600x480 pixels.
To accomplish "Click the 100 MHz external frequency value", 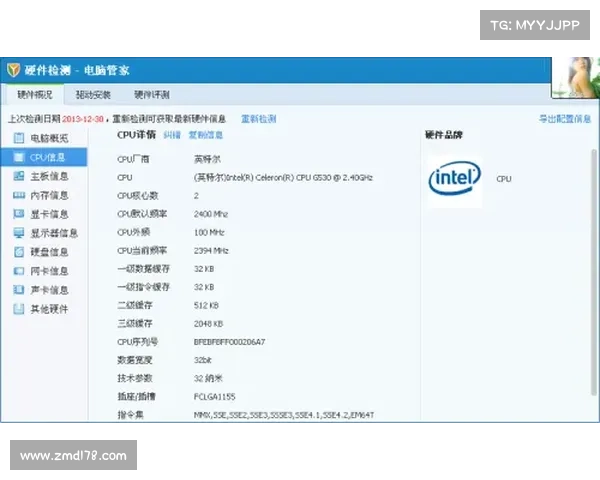I will click(x=209, y=232).
